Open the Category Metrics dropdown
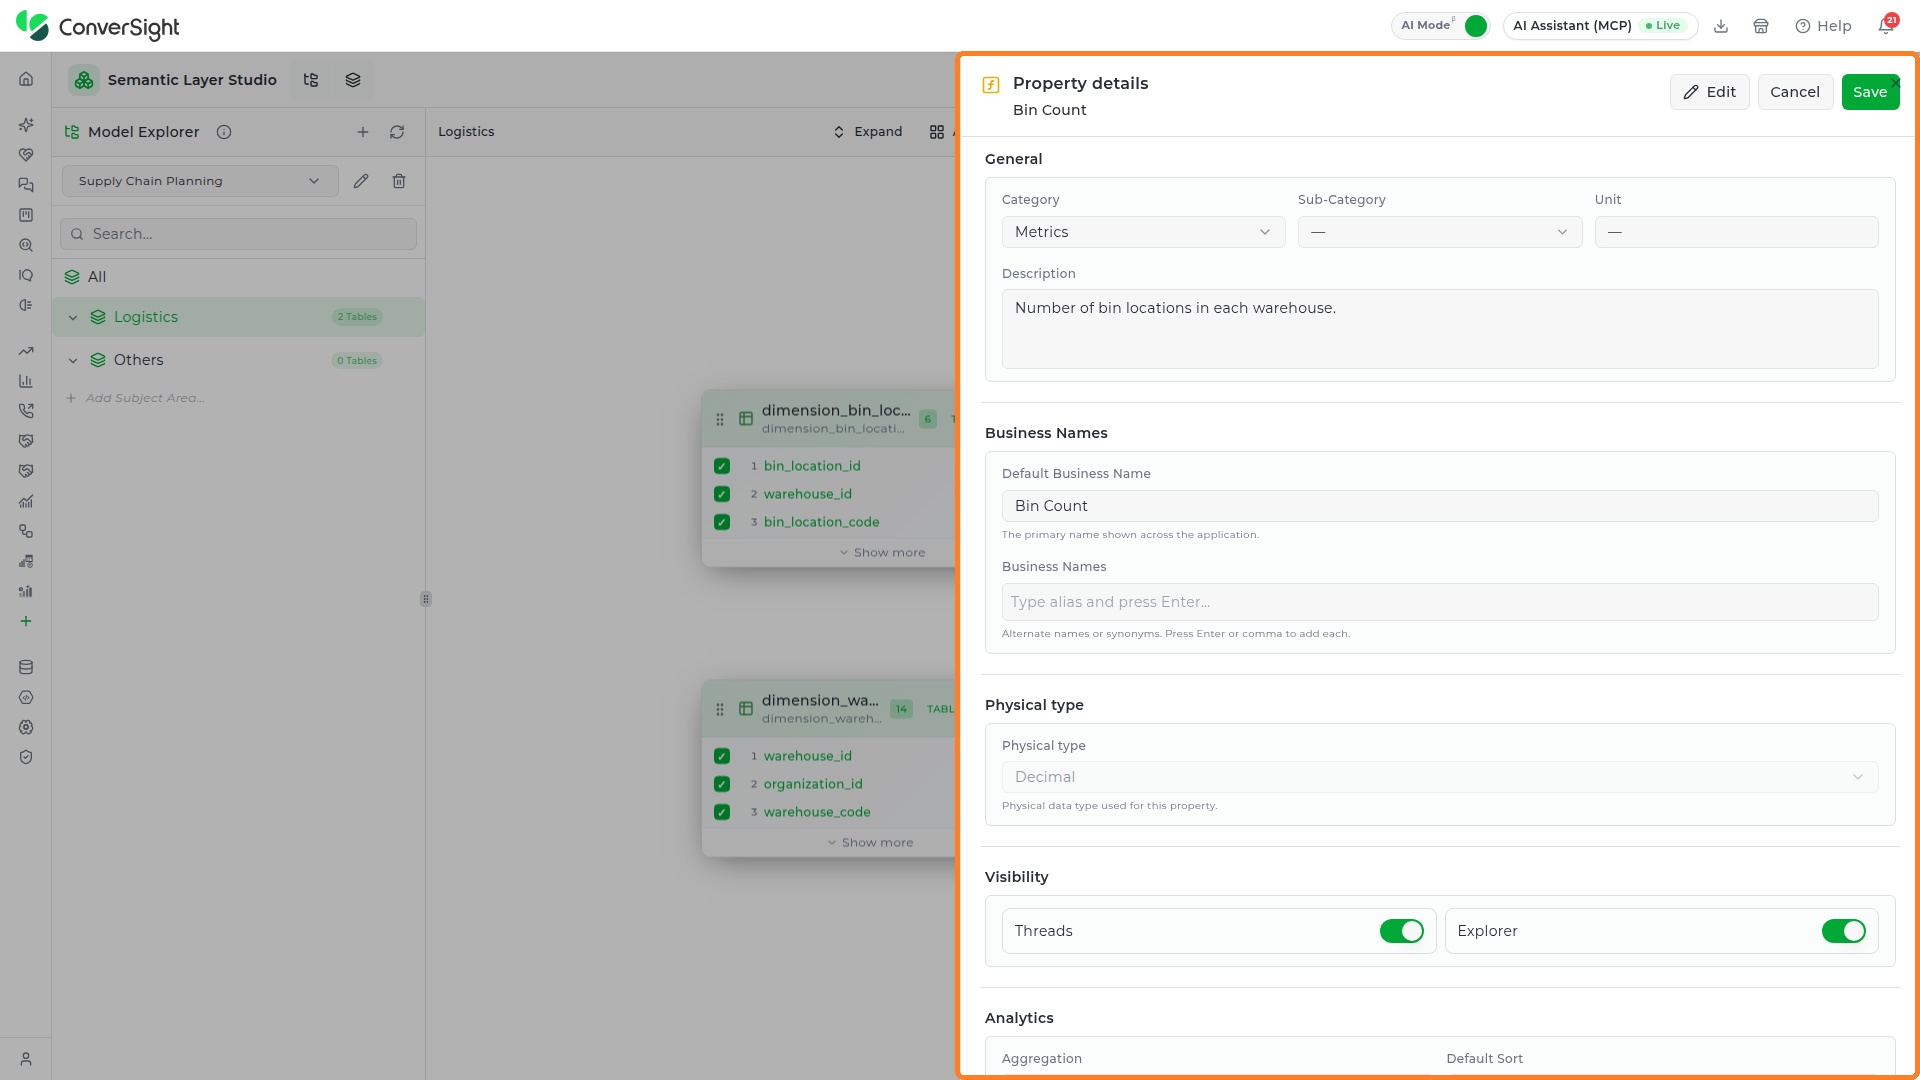Screen dimensions: 1920x1080 tap(1143, 232)
